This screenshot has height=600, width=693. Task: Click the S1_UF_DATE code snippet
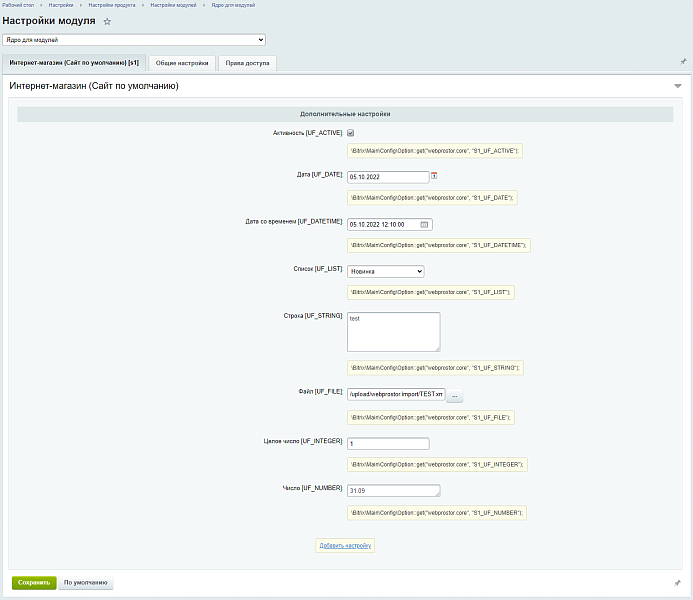pyautogui.click(x=432, y=197)
